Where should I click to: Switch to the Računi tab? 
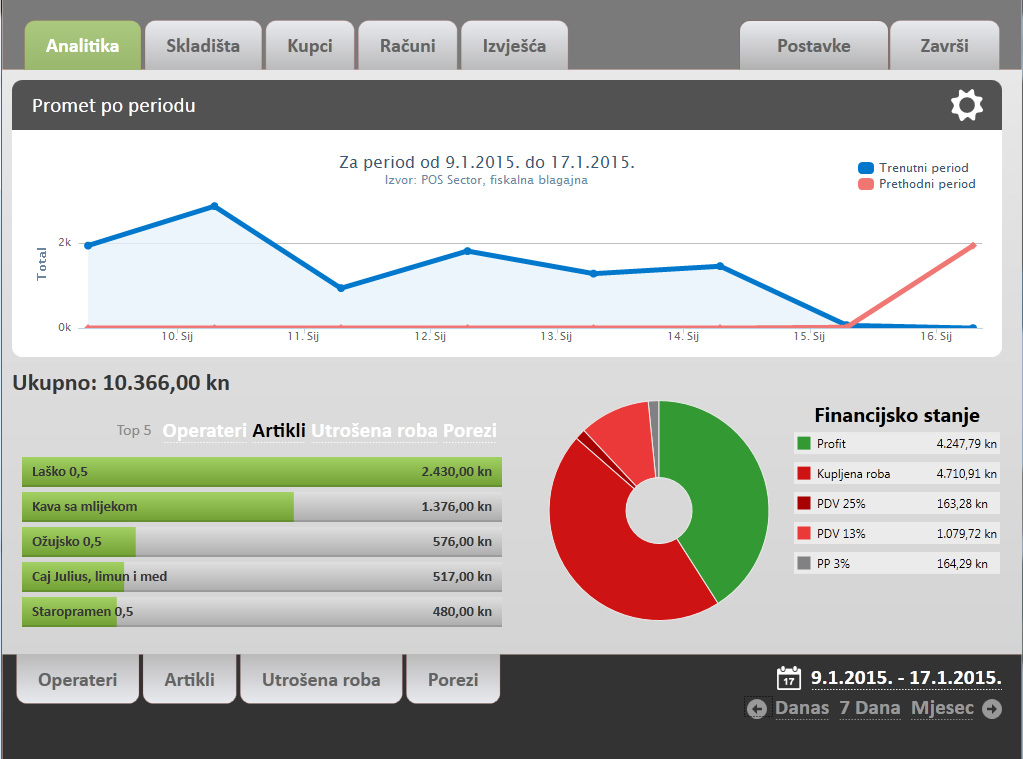pyautogui.click(x=407, y=46)
